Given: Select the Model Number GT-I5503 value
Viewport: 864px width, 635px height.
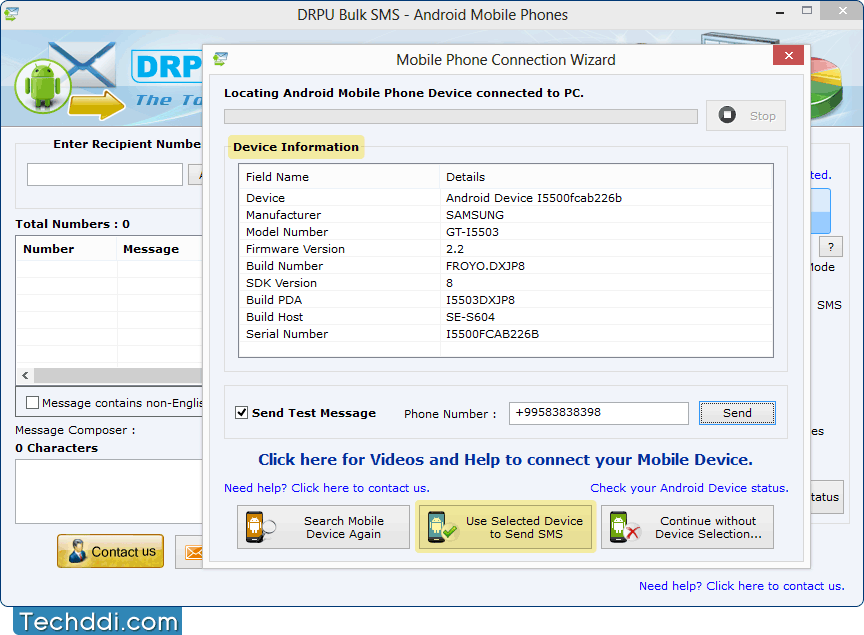Looking at the screenshot, I should point(472,232).
